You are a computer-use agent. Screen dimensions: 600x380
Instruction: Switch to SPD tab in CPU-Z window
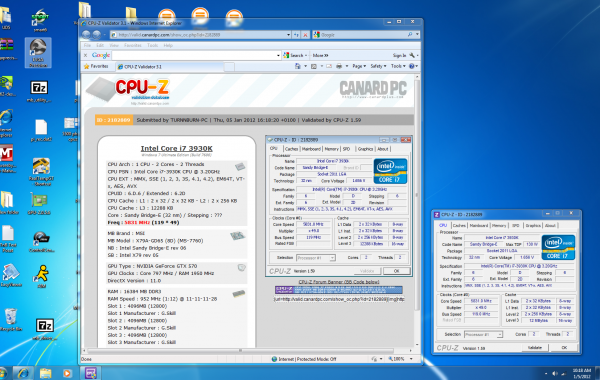pyautogui.click(x=515, y=225)
